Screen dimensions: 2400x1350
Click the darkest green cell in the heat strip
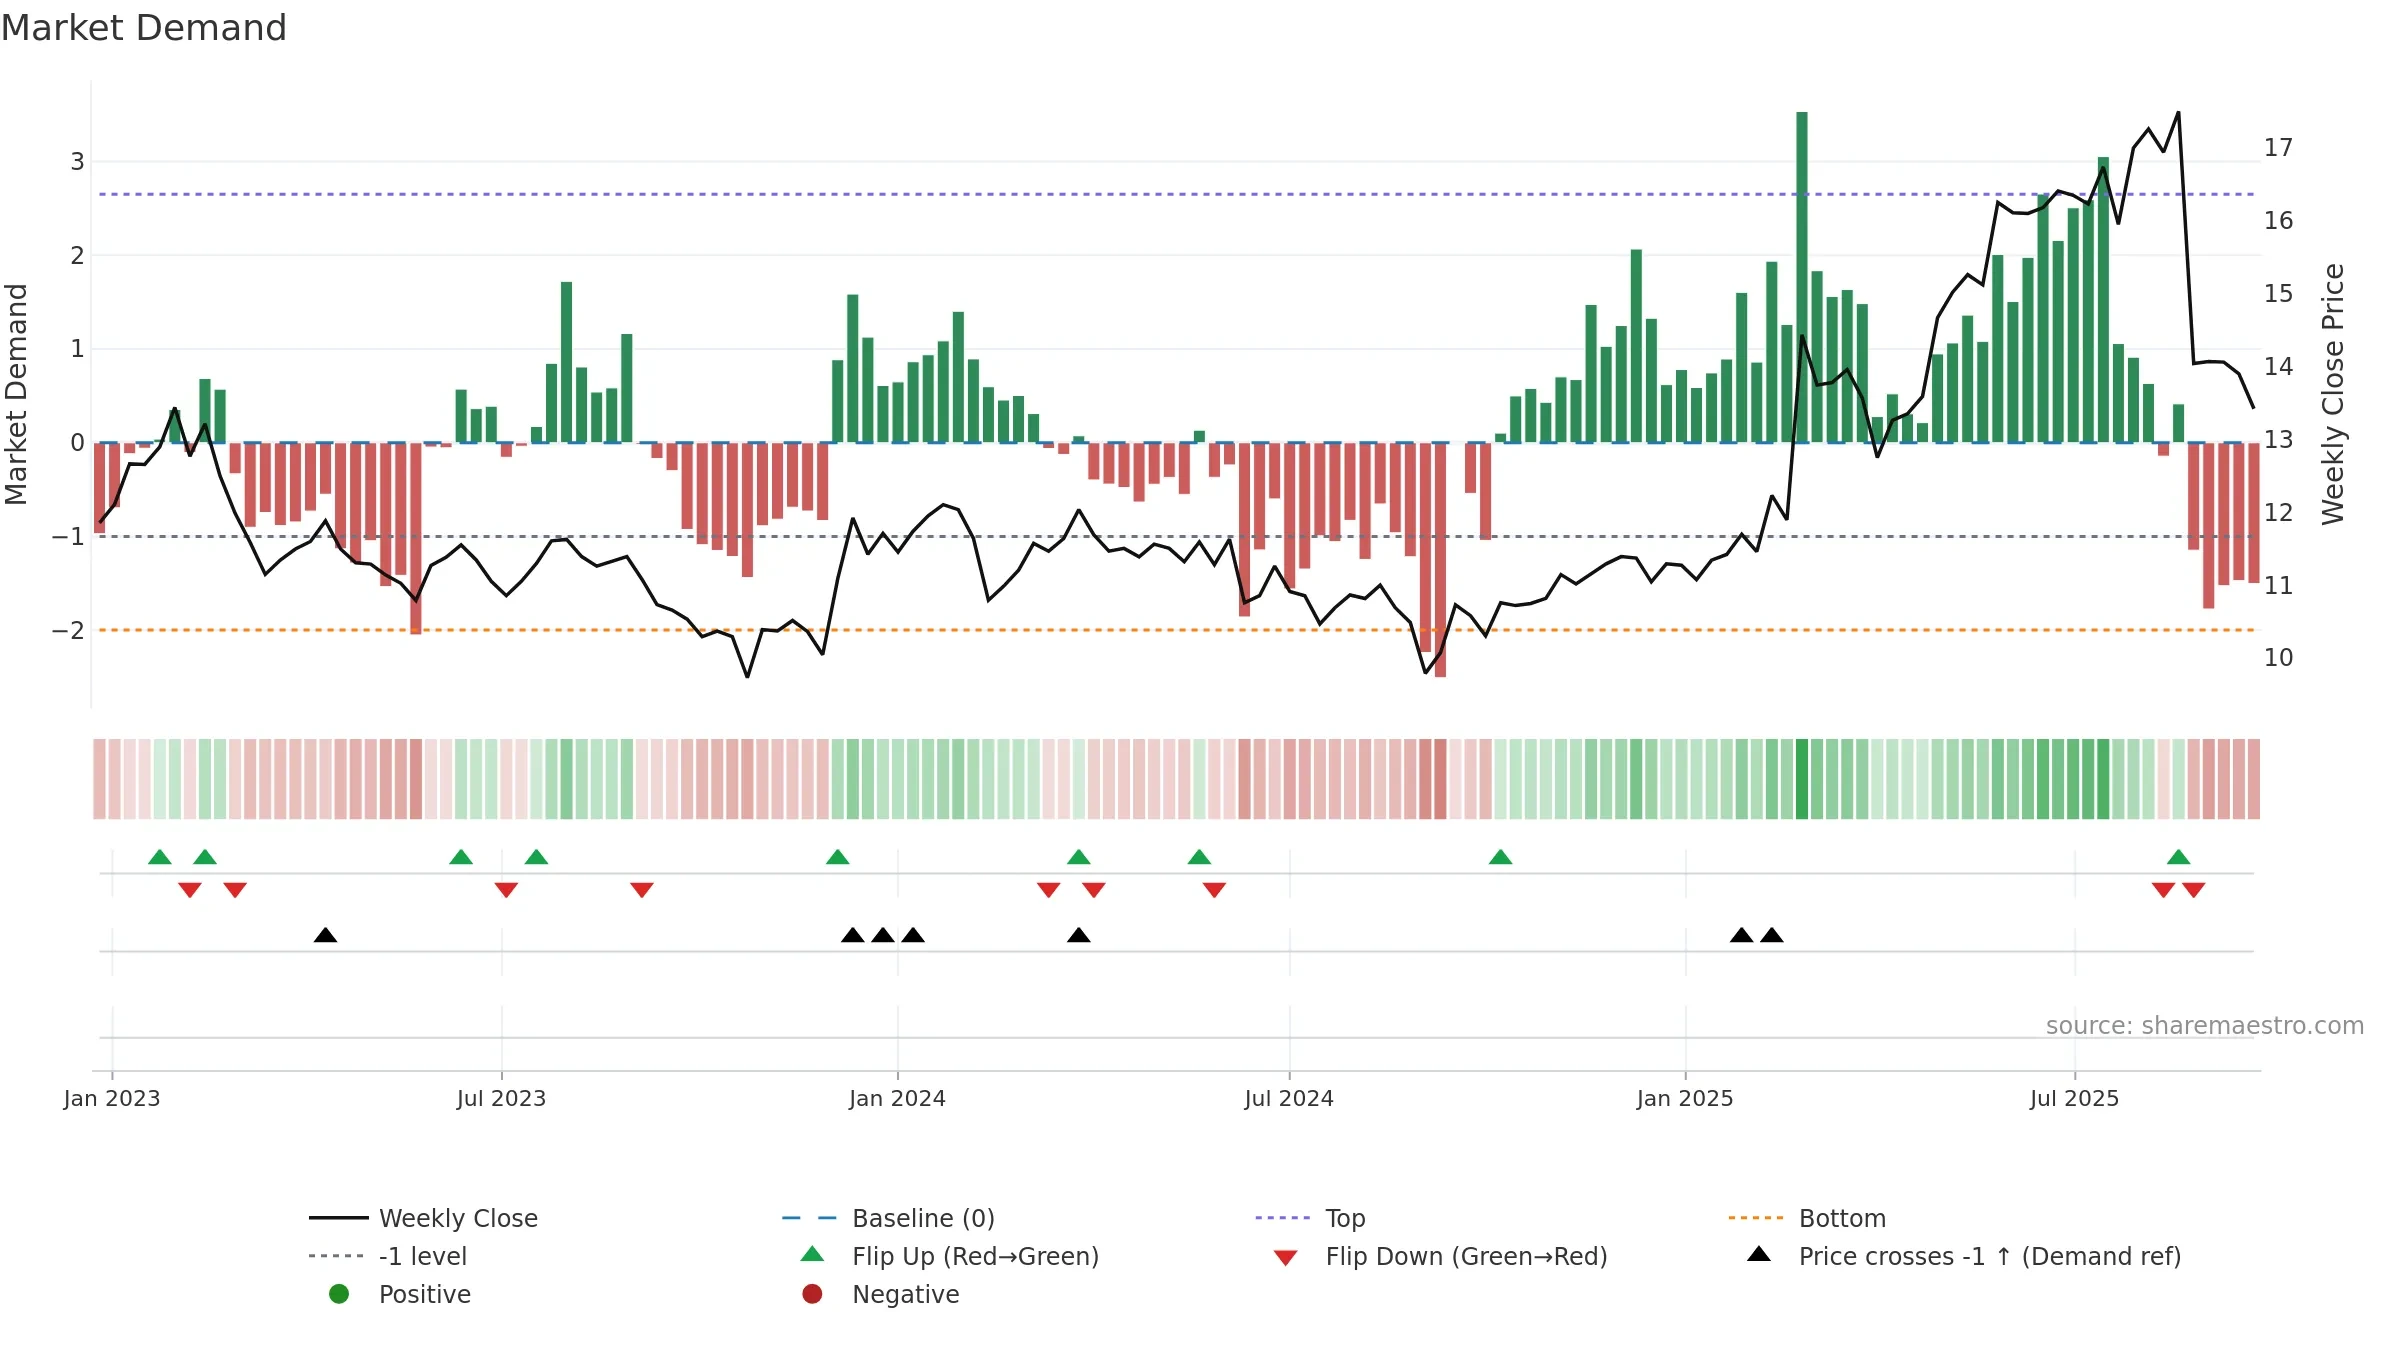tap(1802, 779)
